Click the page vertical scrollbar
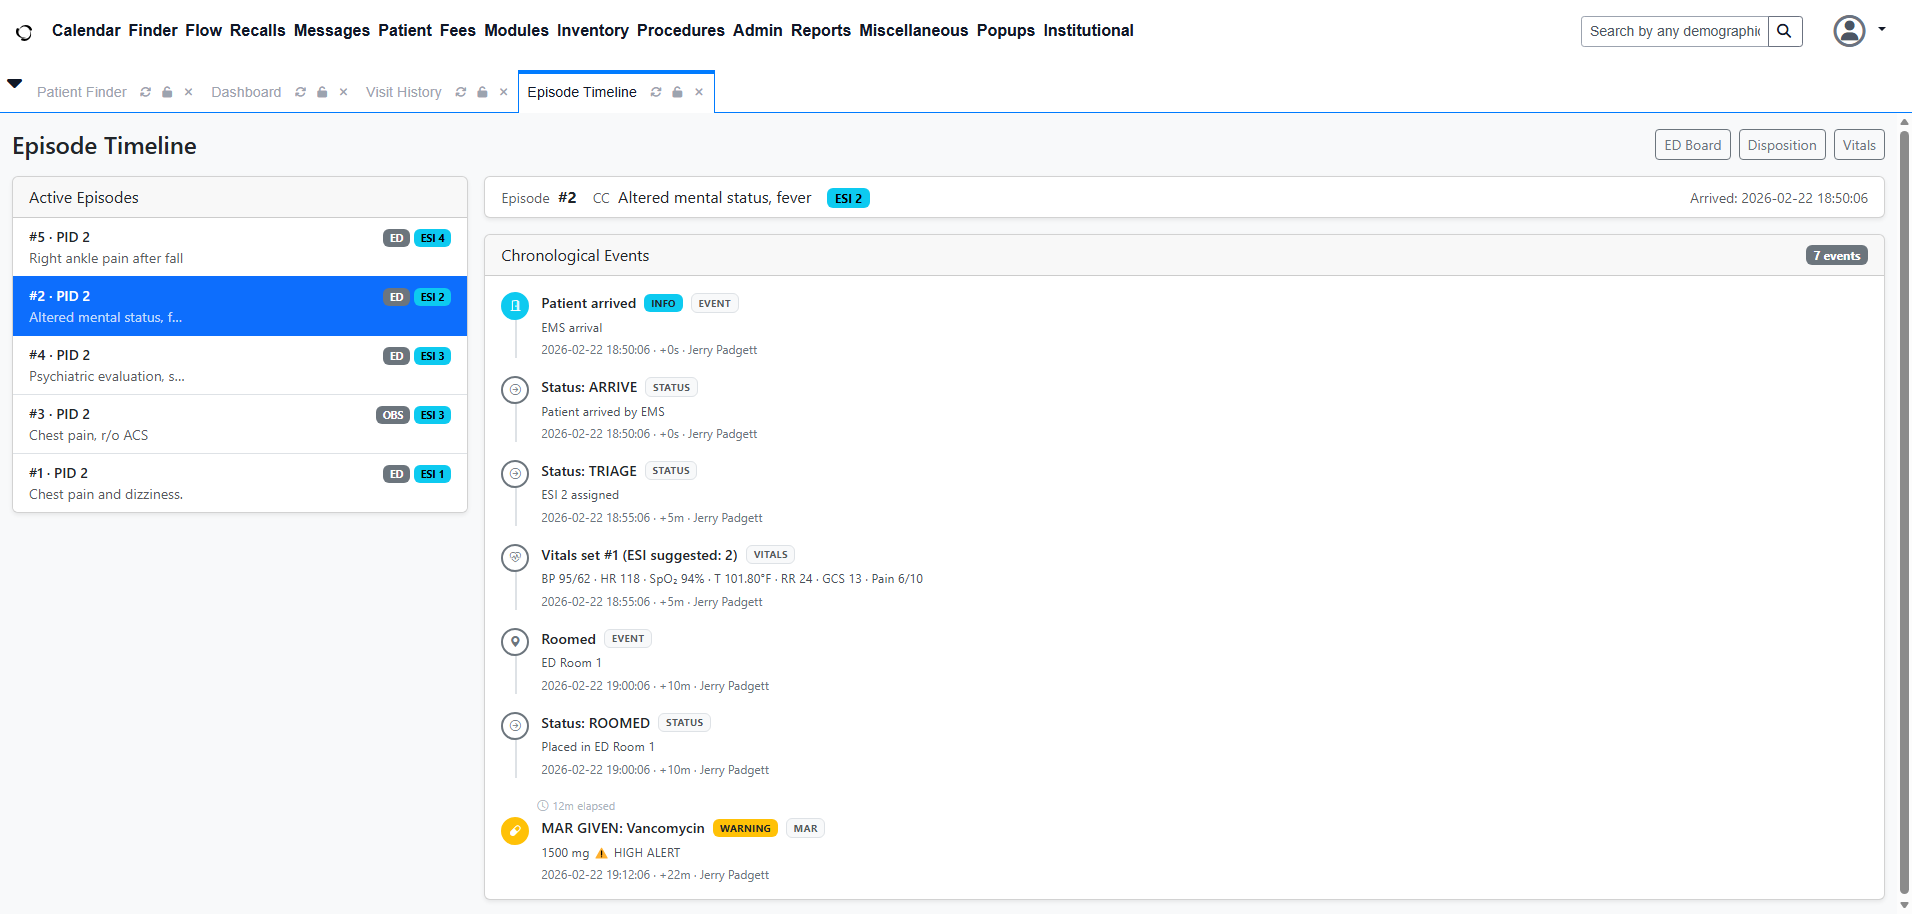This screenshot has height=914, width=1912. coord(1904,500)
